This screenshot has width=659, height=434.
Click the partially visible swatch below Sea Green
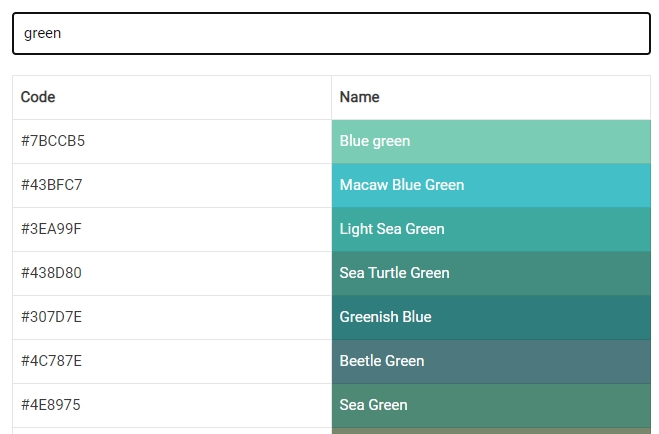(x=490, y=431)
